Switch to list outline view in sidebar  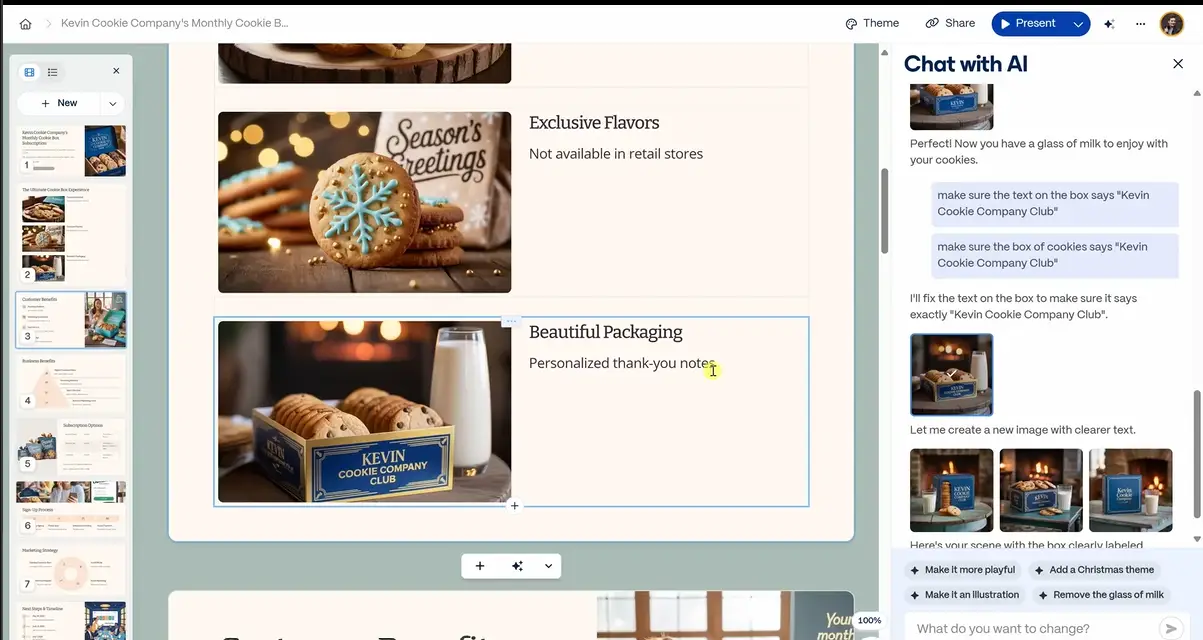click(x=53, y=72)
